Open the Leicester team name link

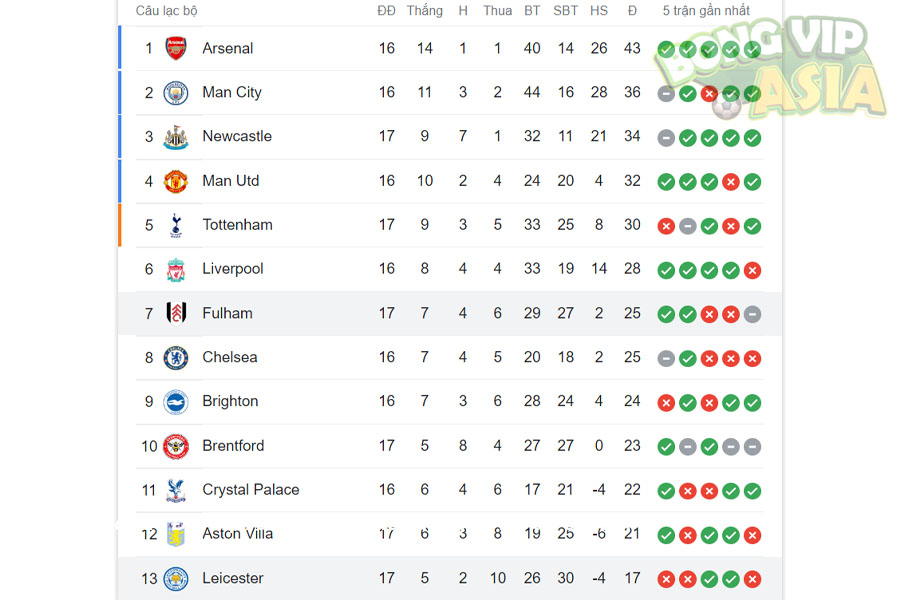[235, 578]
